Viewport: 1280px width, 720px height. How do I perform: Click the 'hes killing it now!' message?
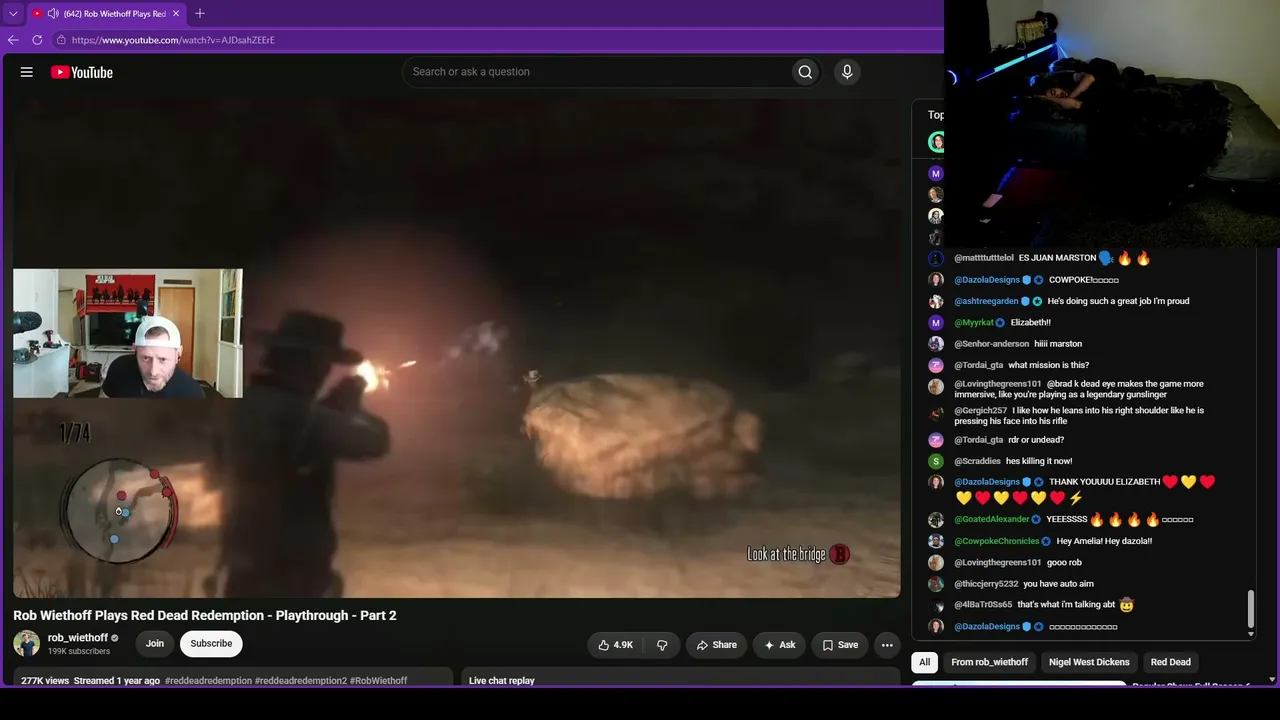point(1039,461)
